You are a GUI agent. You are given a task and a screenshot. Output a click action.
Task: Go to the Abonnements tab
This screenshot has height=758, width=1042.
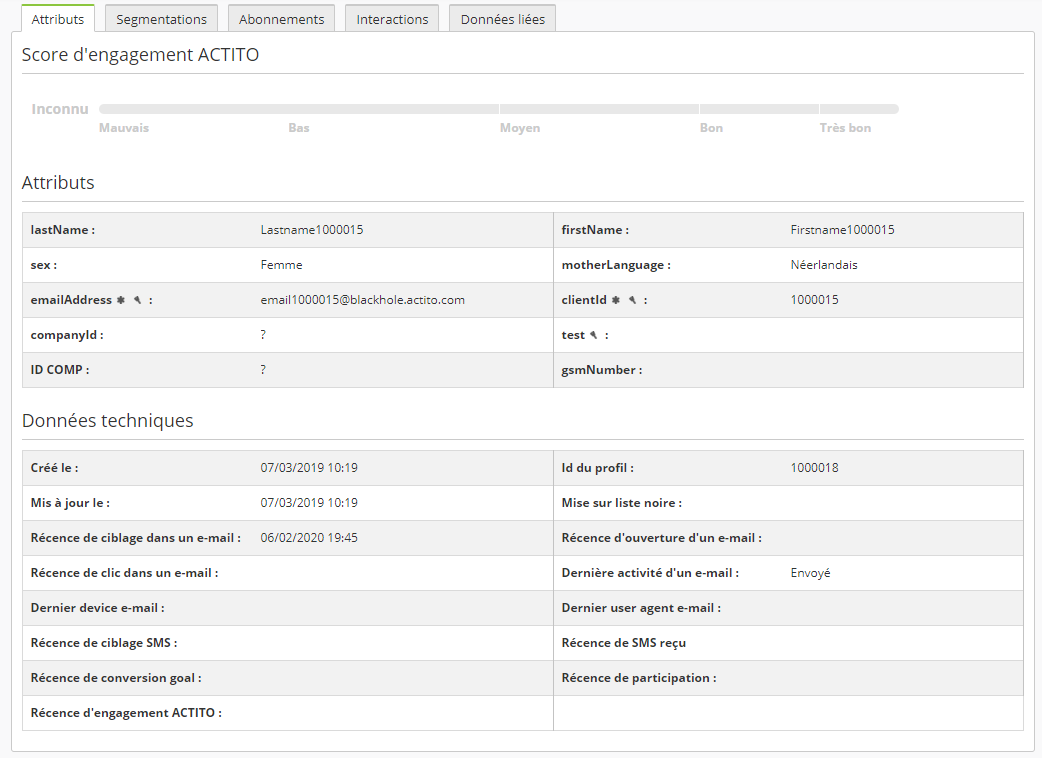(x=281, y=19)
